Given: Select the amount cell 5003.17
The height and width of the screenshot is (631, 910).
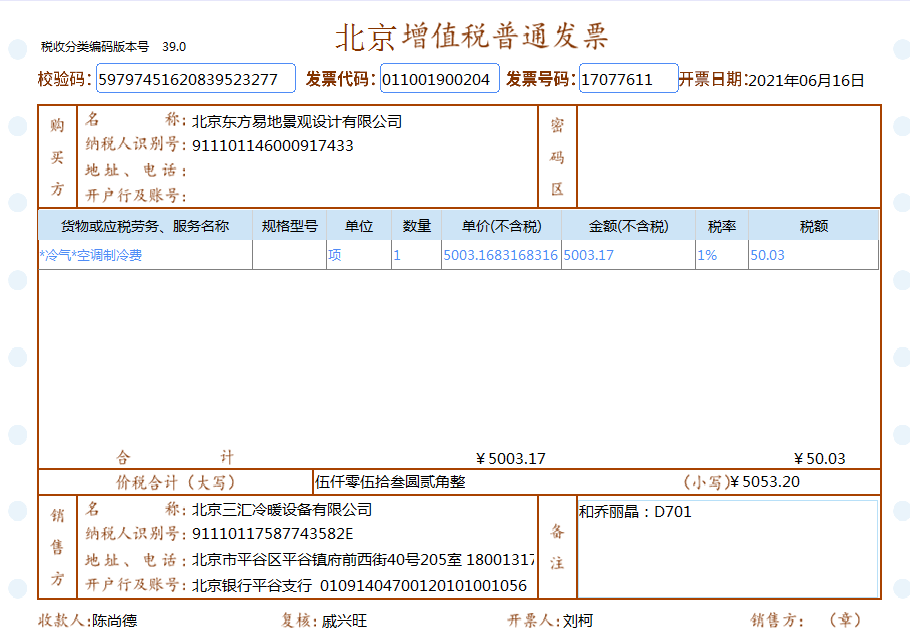Looking at the screenshot, I should coord(629,255).
